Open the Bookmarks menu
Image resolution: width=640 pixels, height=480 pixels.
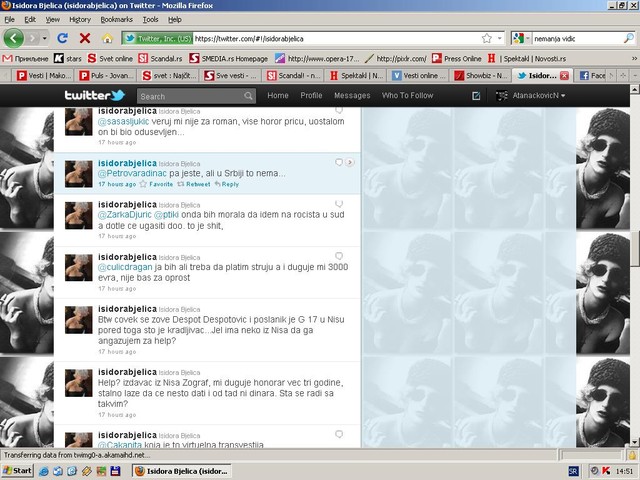115,19
